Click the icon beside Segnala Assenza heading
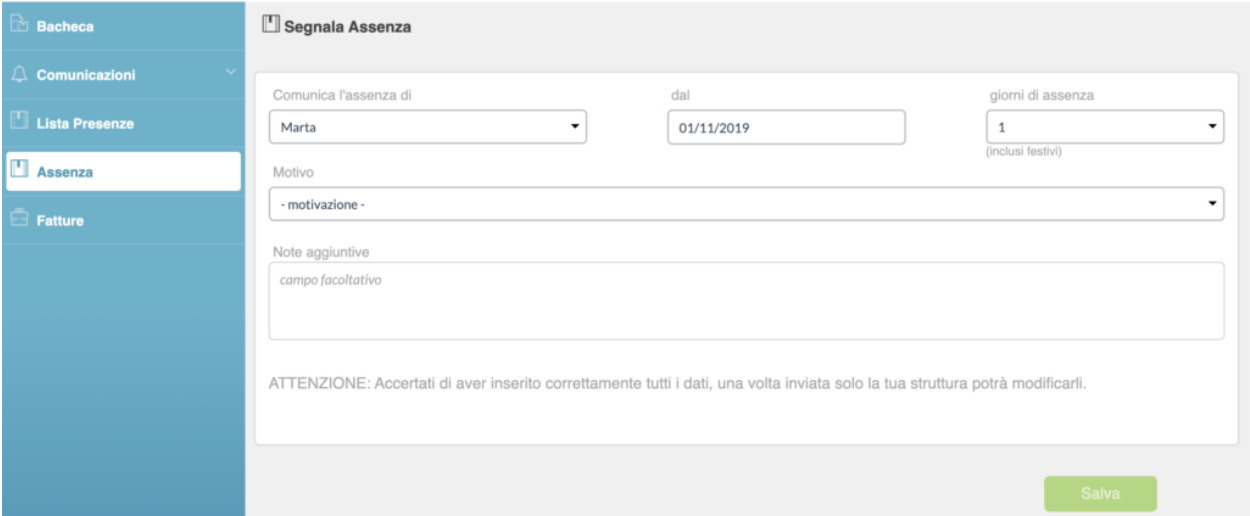The height and width of the screenshot is (516, 1250). 267,25
